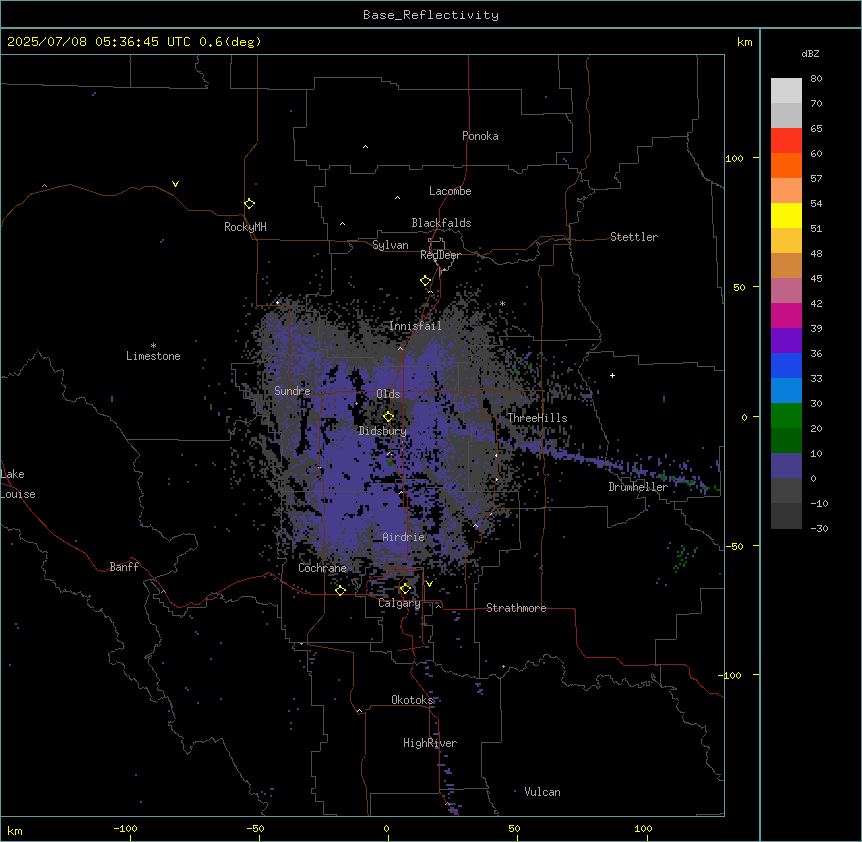Click the Lacombe city label
The height and width of the screenshot is (842, 862).
pyautogui.click(x=450, y=191)
